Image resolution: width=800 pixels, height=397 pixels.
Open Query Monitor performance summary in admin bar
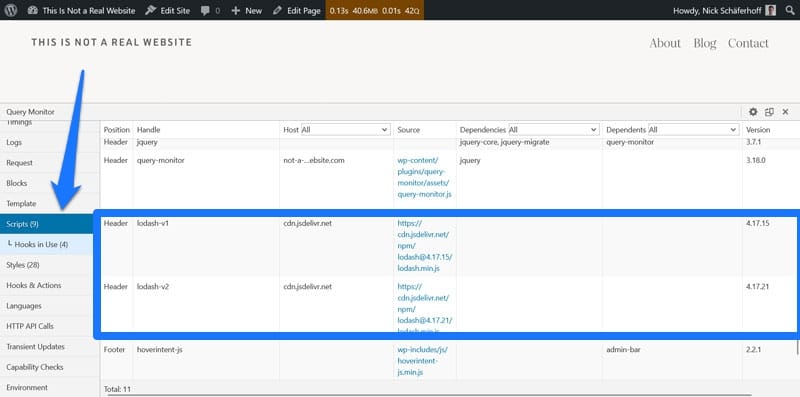point(374,10)
